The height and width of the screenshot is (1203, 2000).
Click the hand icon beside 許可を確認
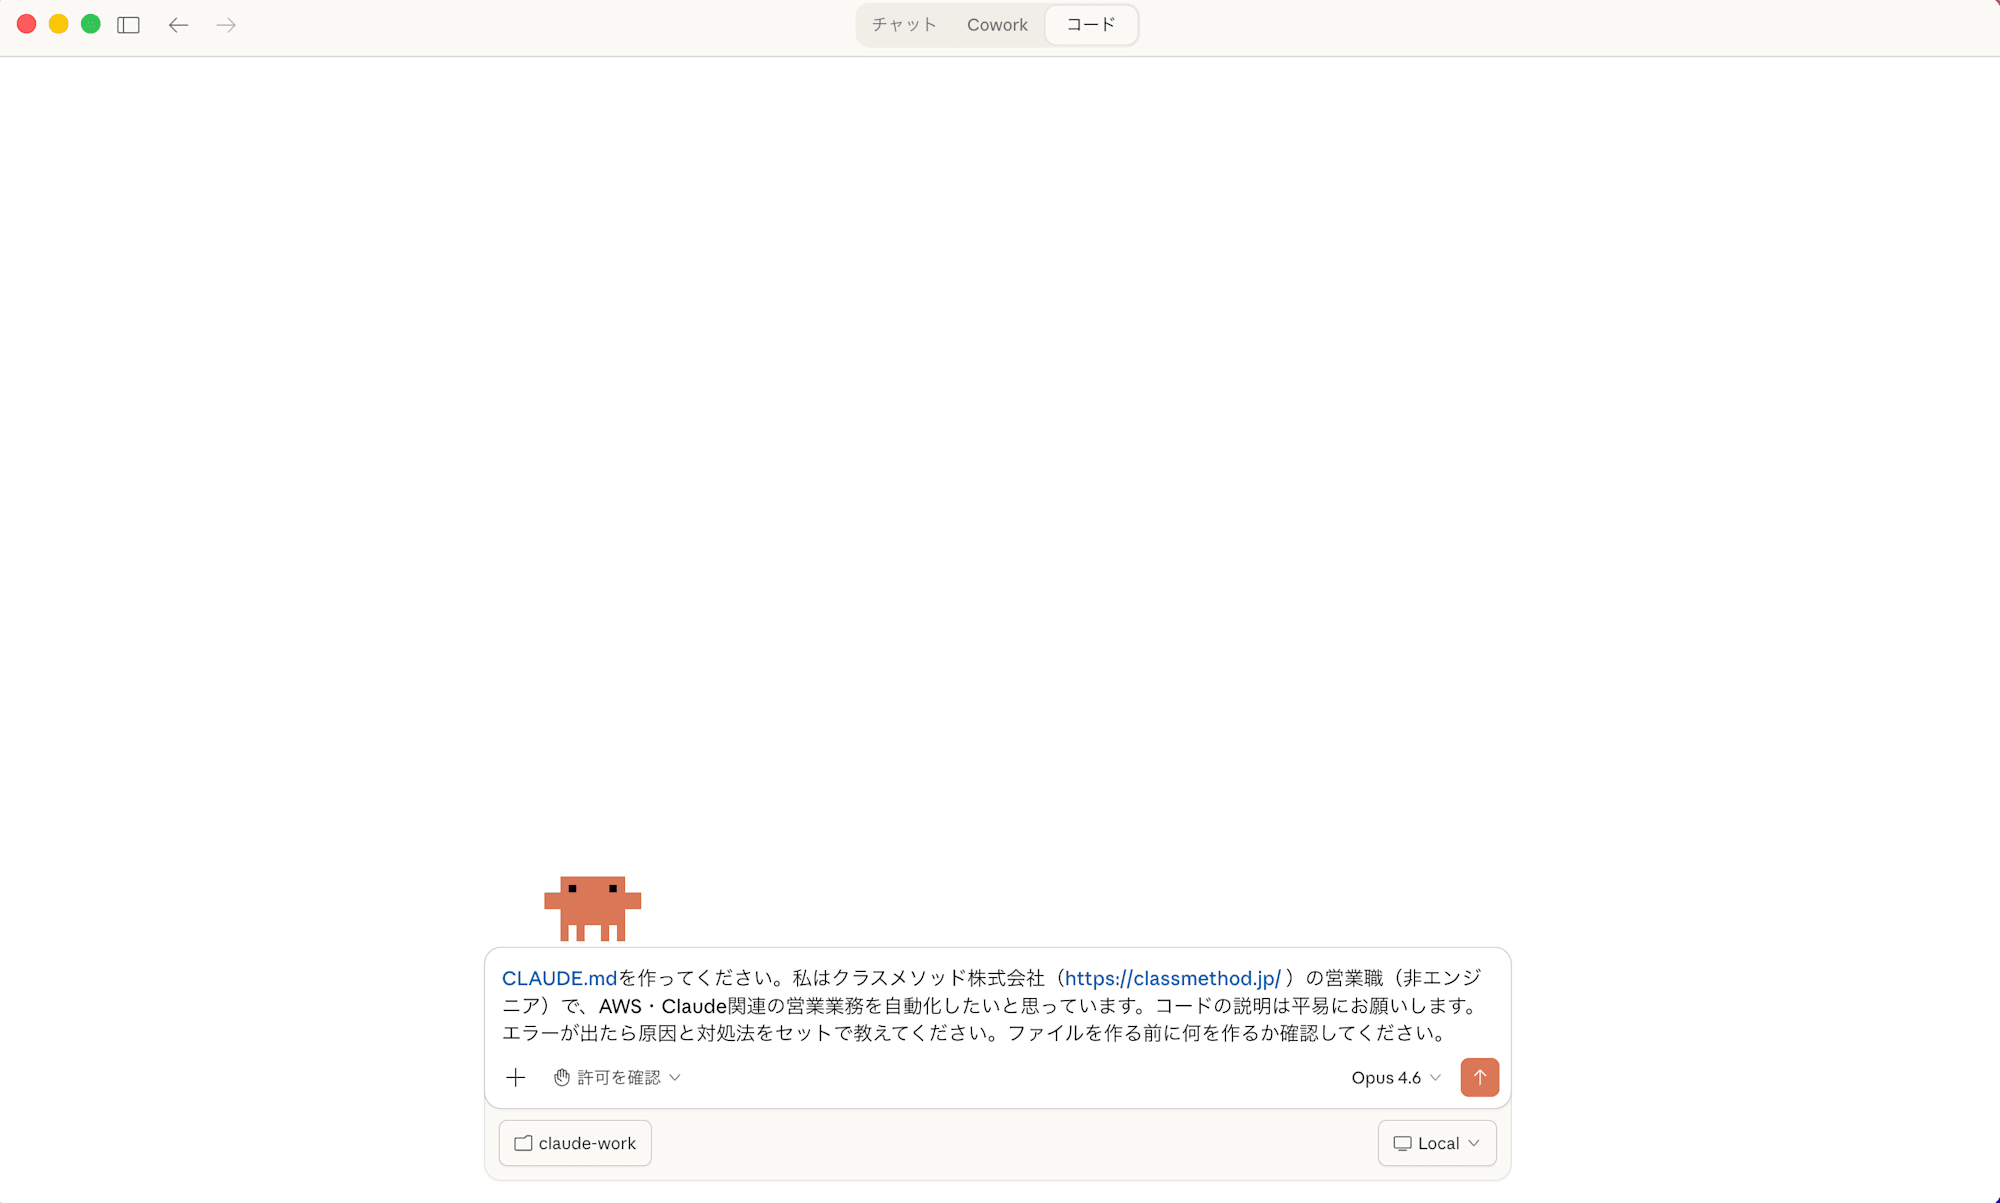tap(562, 1077)
